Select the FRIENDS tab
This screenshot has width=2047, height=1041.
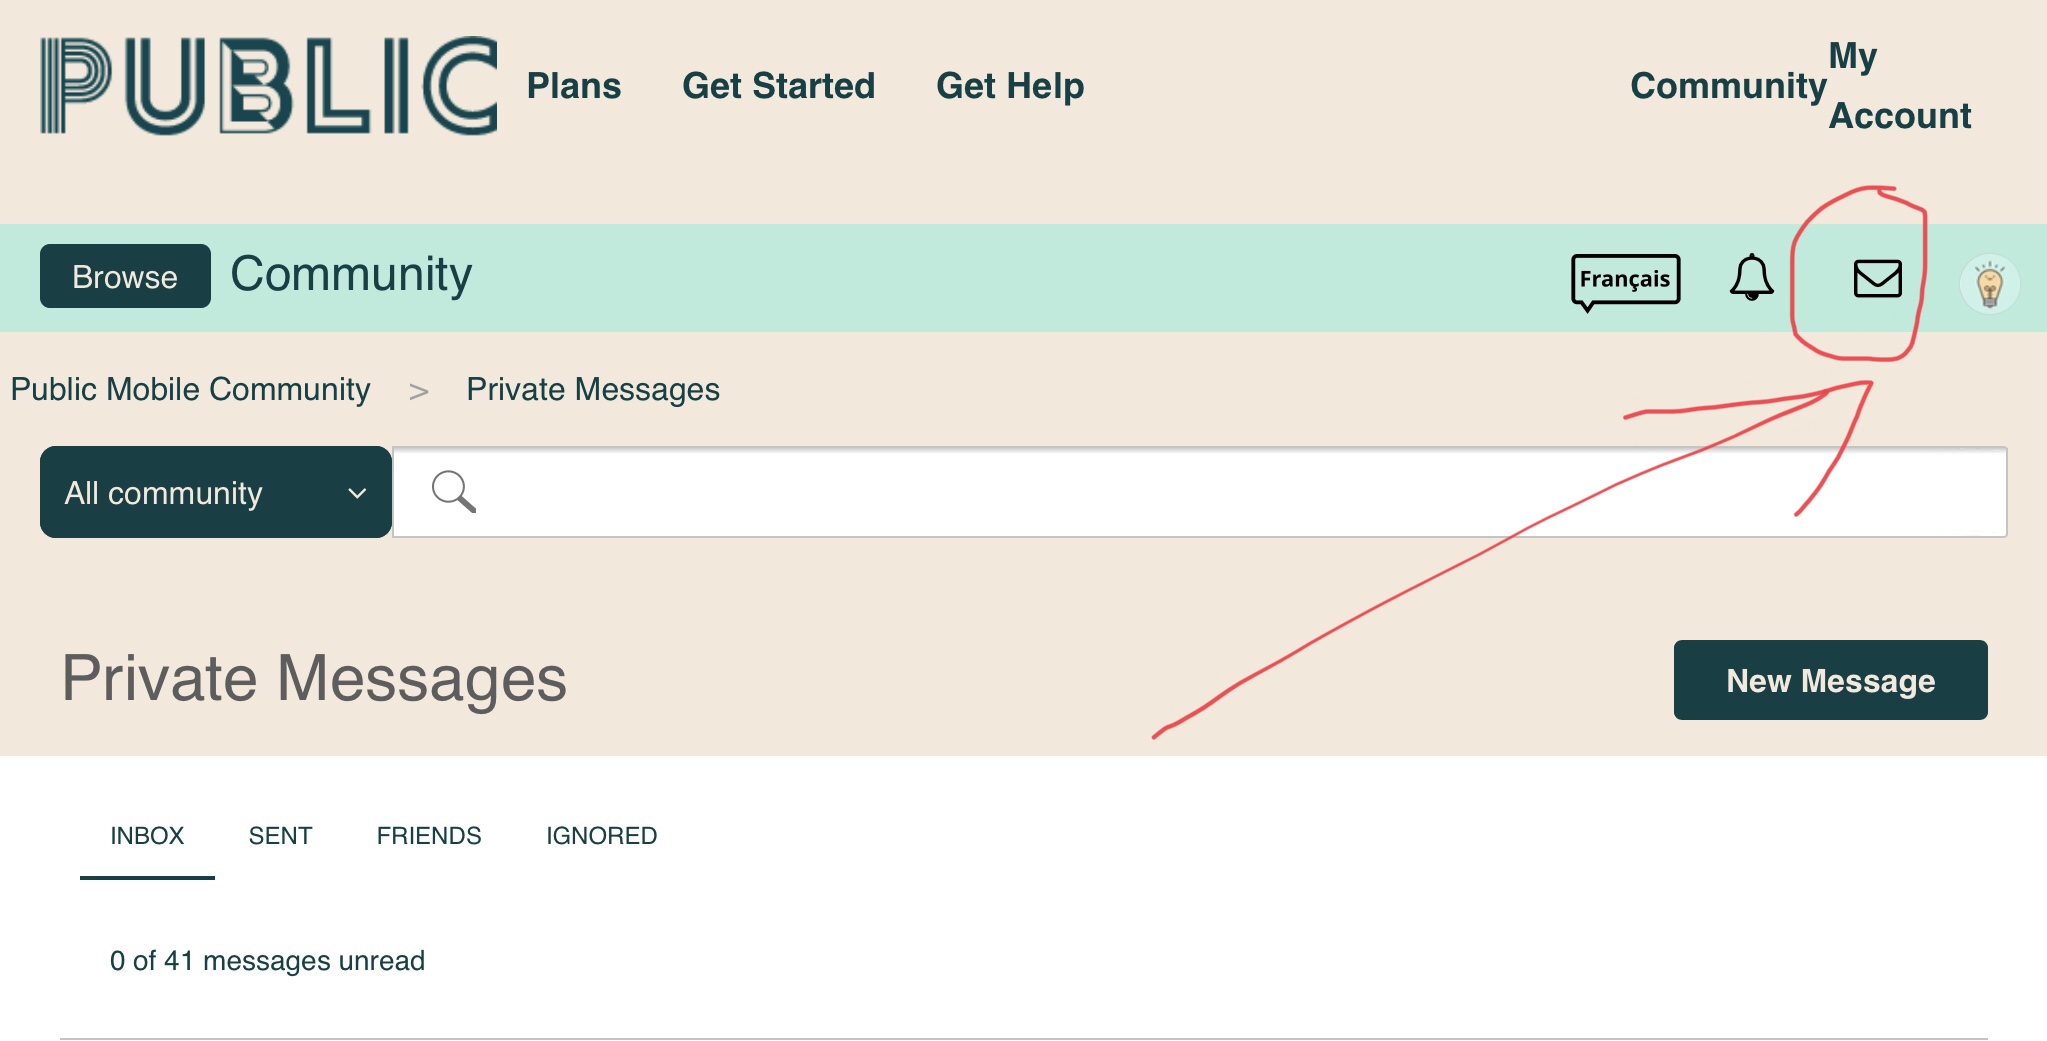[x=429, y=836]
